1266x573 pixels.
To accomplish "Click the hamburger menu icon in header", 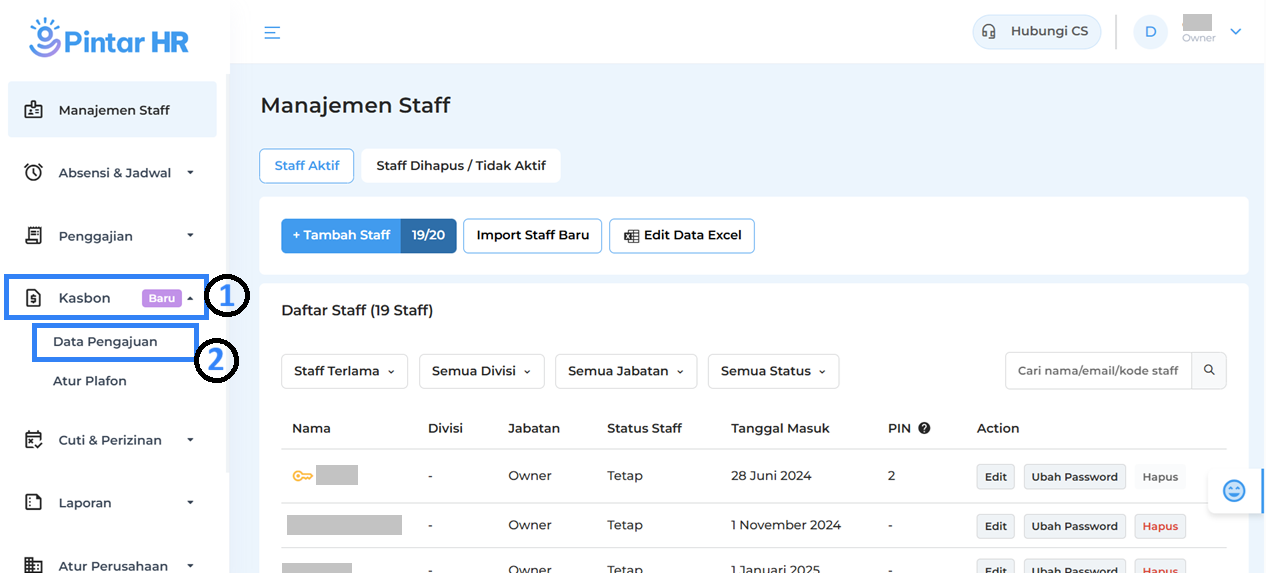I will pyautogui.click(x=272, y=33).
